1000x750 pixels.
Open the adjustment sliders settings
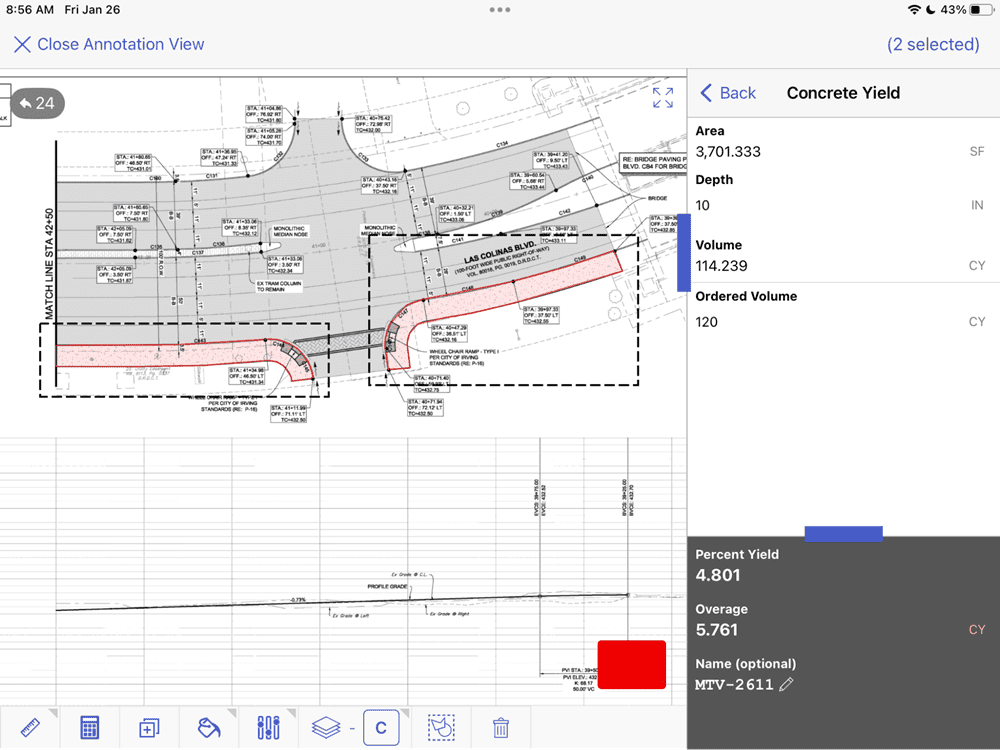tap(268, 727)
